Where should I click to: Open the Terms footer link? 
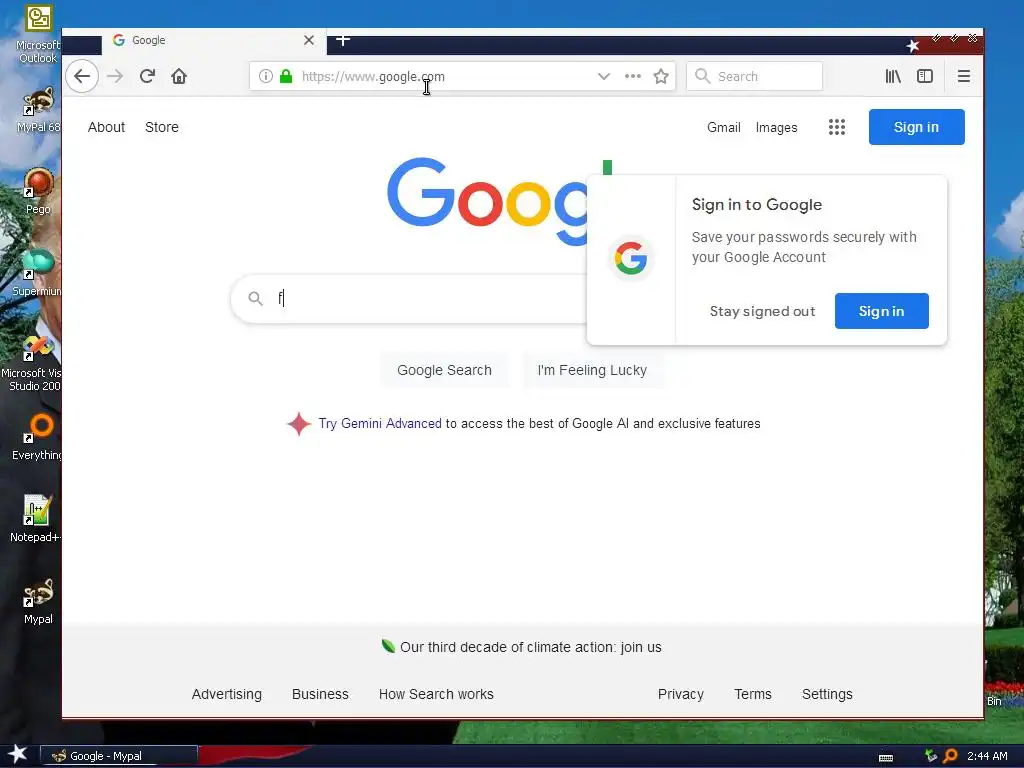point(752,694)
